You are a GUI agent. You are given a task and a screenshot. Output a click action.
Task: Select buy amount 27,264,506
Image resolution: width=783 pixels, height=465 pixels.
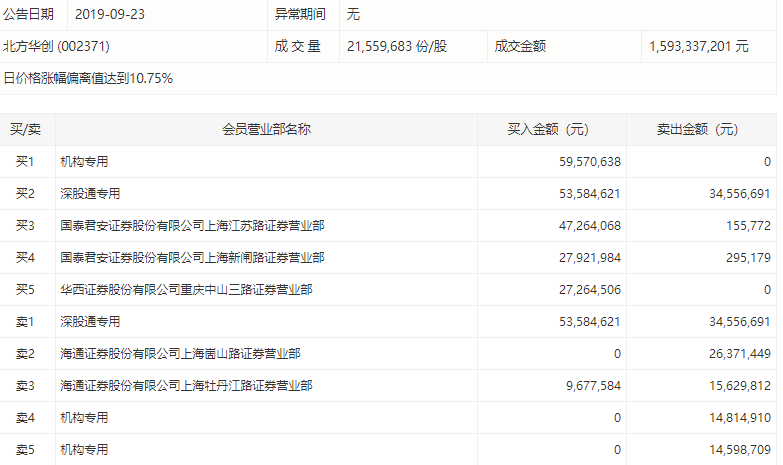(x=590, y=289)
